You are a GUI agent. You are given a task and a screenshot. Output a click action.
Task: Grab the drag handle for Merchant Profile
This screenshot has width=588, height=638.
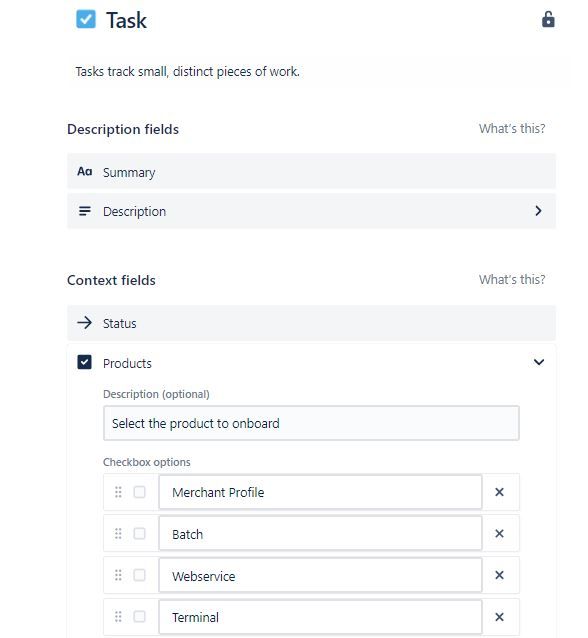click(118, 492)
